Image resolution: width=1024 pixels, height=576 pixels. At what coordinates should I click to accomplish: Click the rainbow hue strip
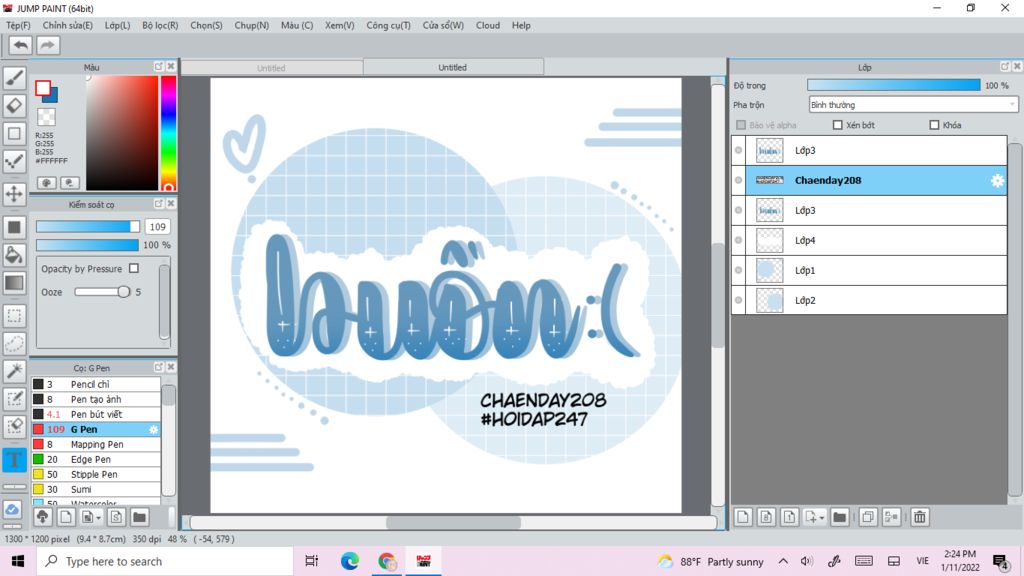click(x=168, y=133)
